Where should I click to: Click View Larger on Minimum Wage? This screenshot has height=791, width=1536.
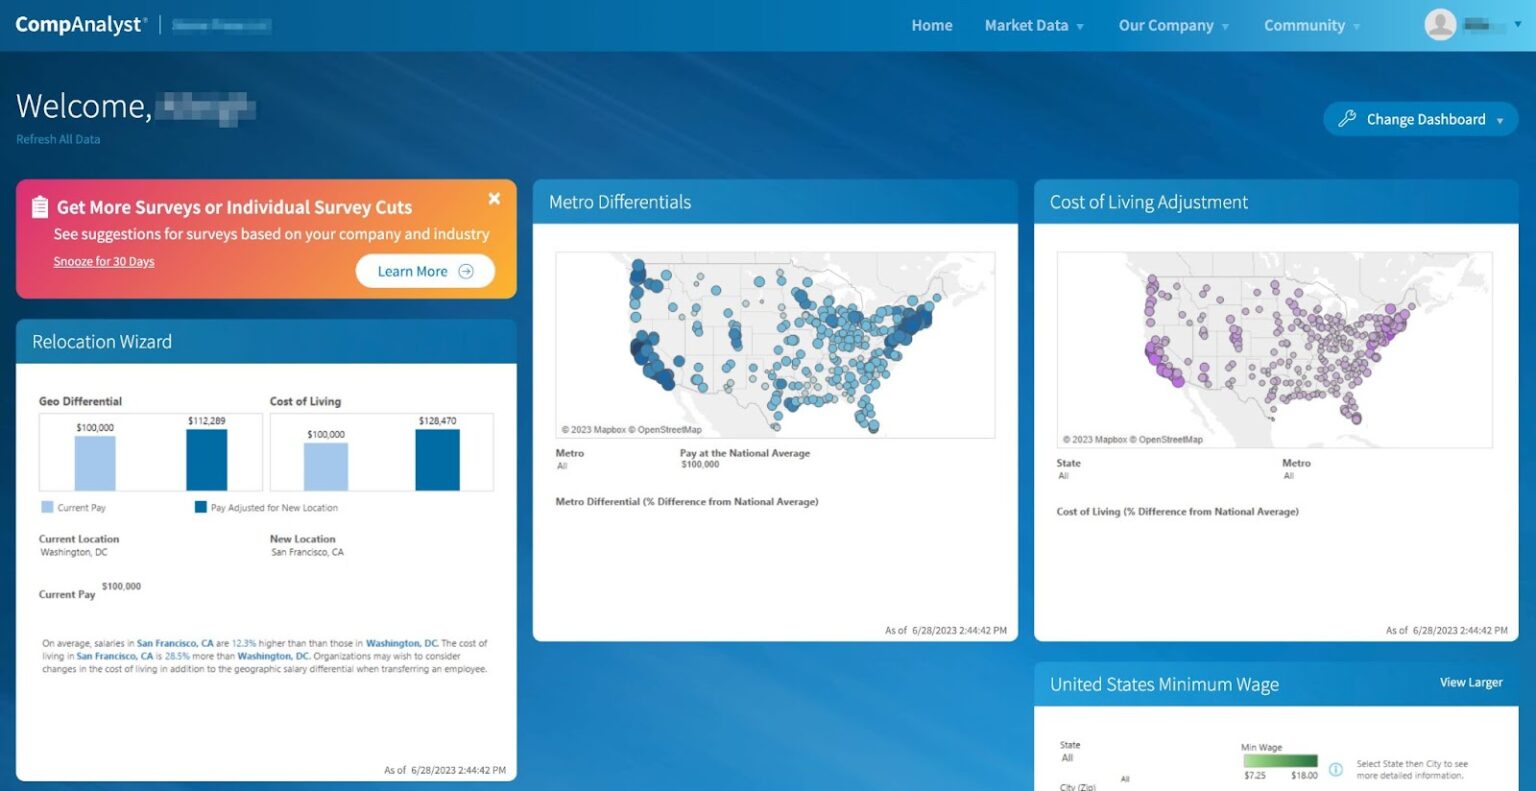pyautogui.click(x=1471, y=683)
